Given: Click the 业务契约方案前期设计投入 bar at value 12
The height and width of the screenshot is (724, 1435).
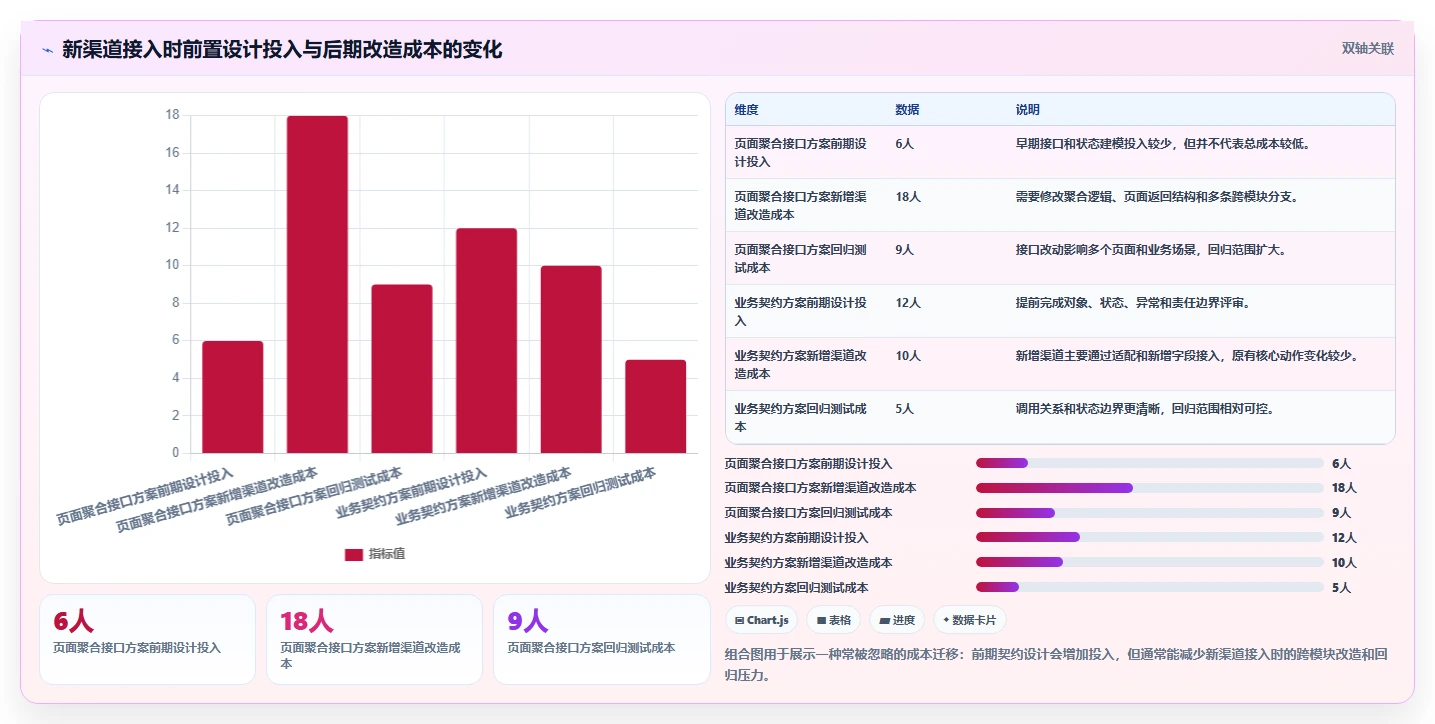Looking at the screenshot, I should point(486,341).
